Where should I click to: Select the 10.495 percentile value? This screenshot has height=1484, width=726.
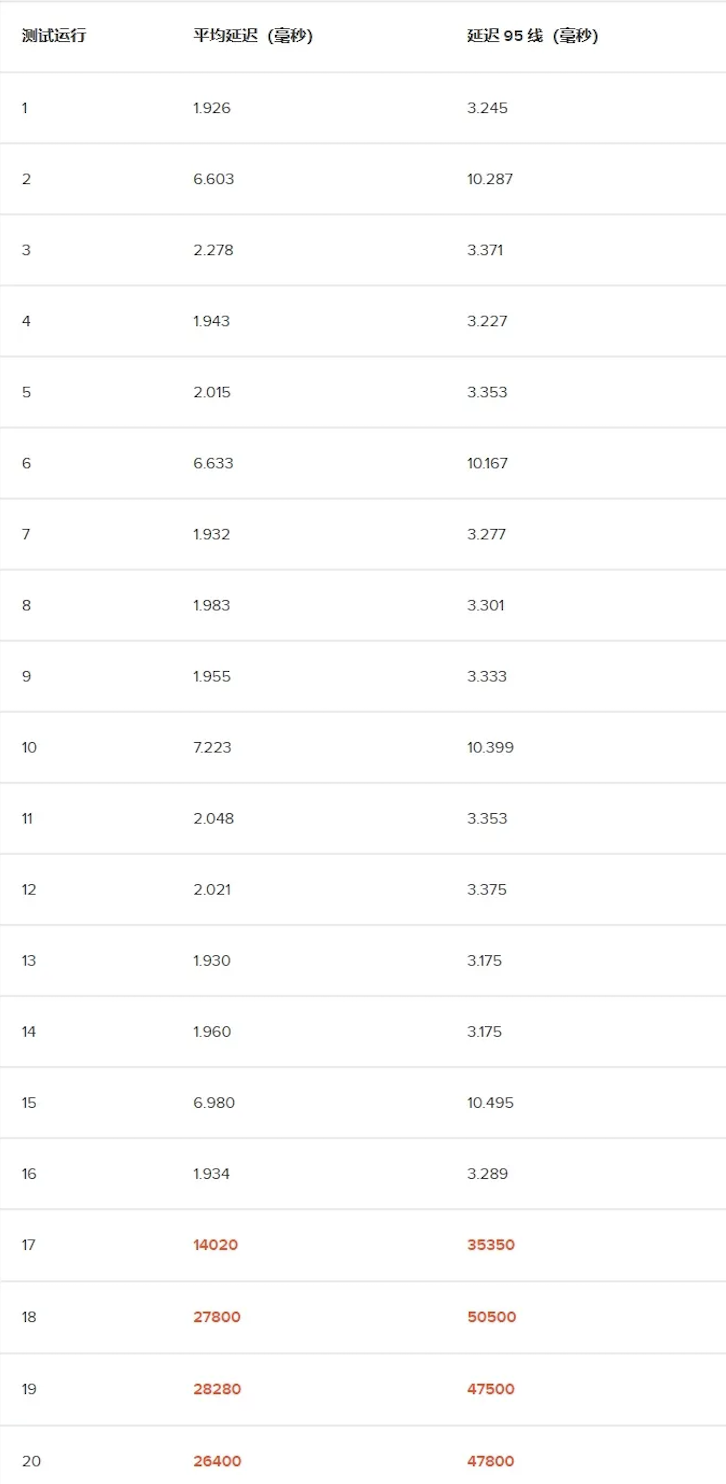coord(490,1102)
